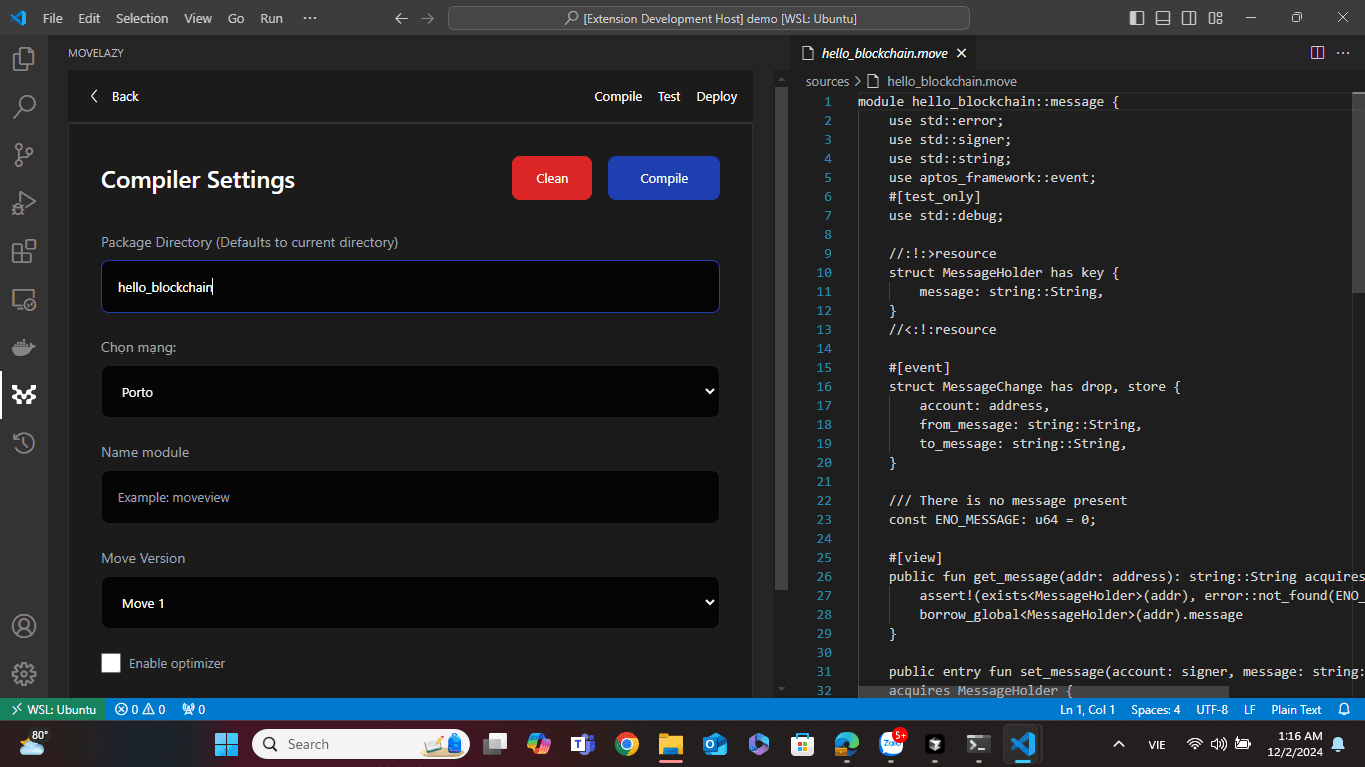Click the command center search box
Image resolution: width=1365 pixels, height=767 pixels.
(x=709, y=18)
